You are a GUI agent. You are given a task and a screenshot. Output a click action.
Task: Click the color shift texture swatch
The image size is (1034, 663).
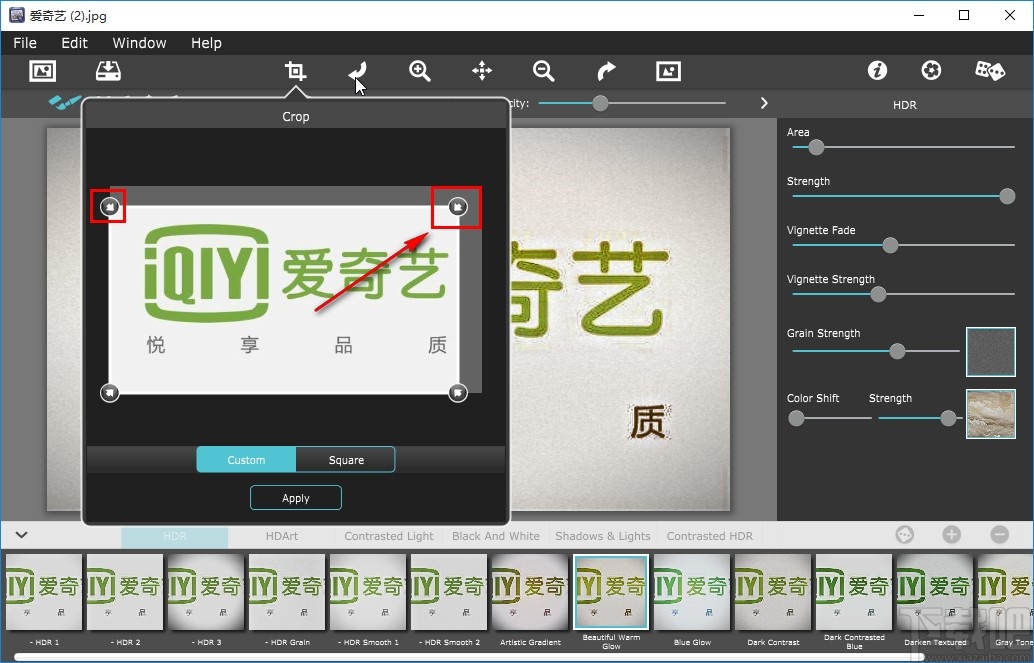coord(990,414)
